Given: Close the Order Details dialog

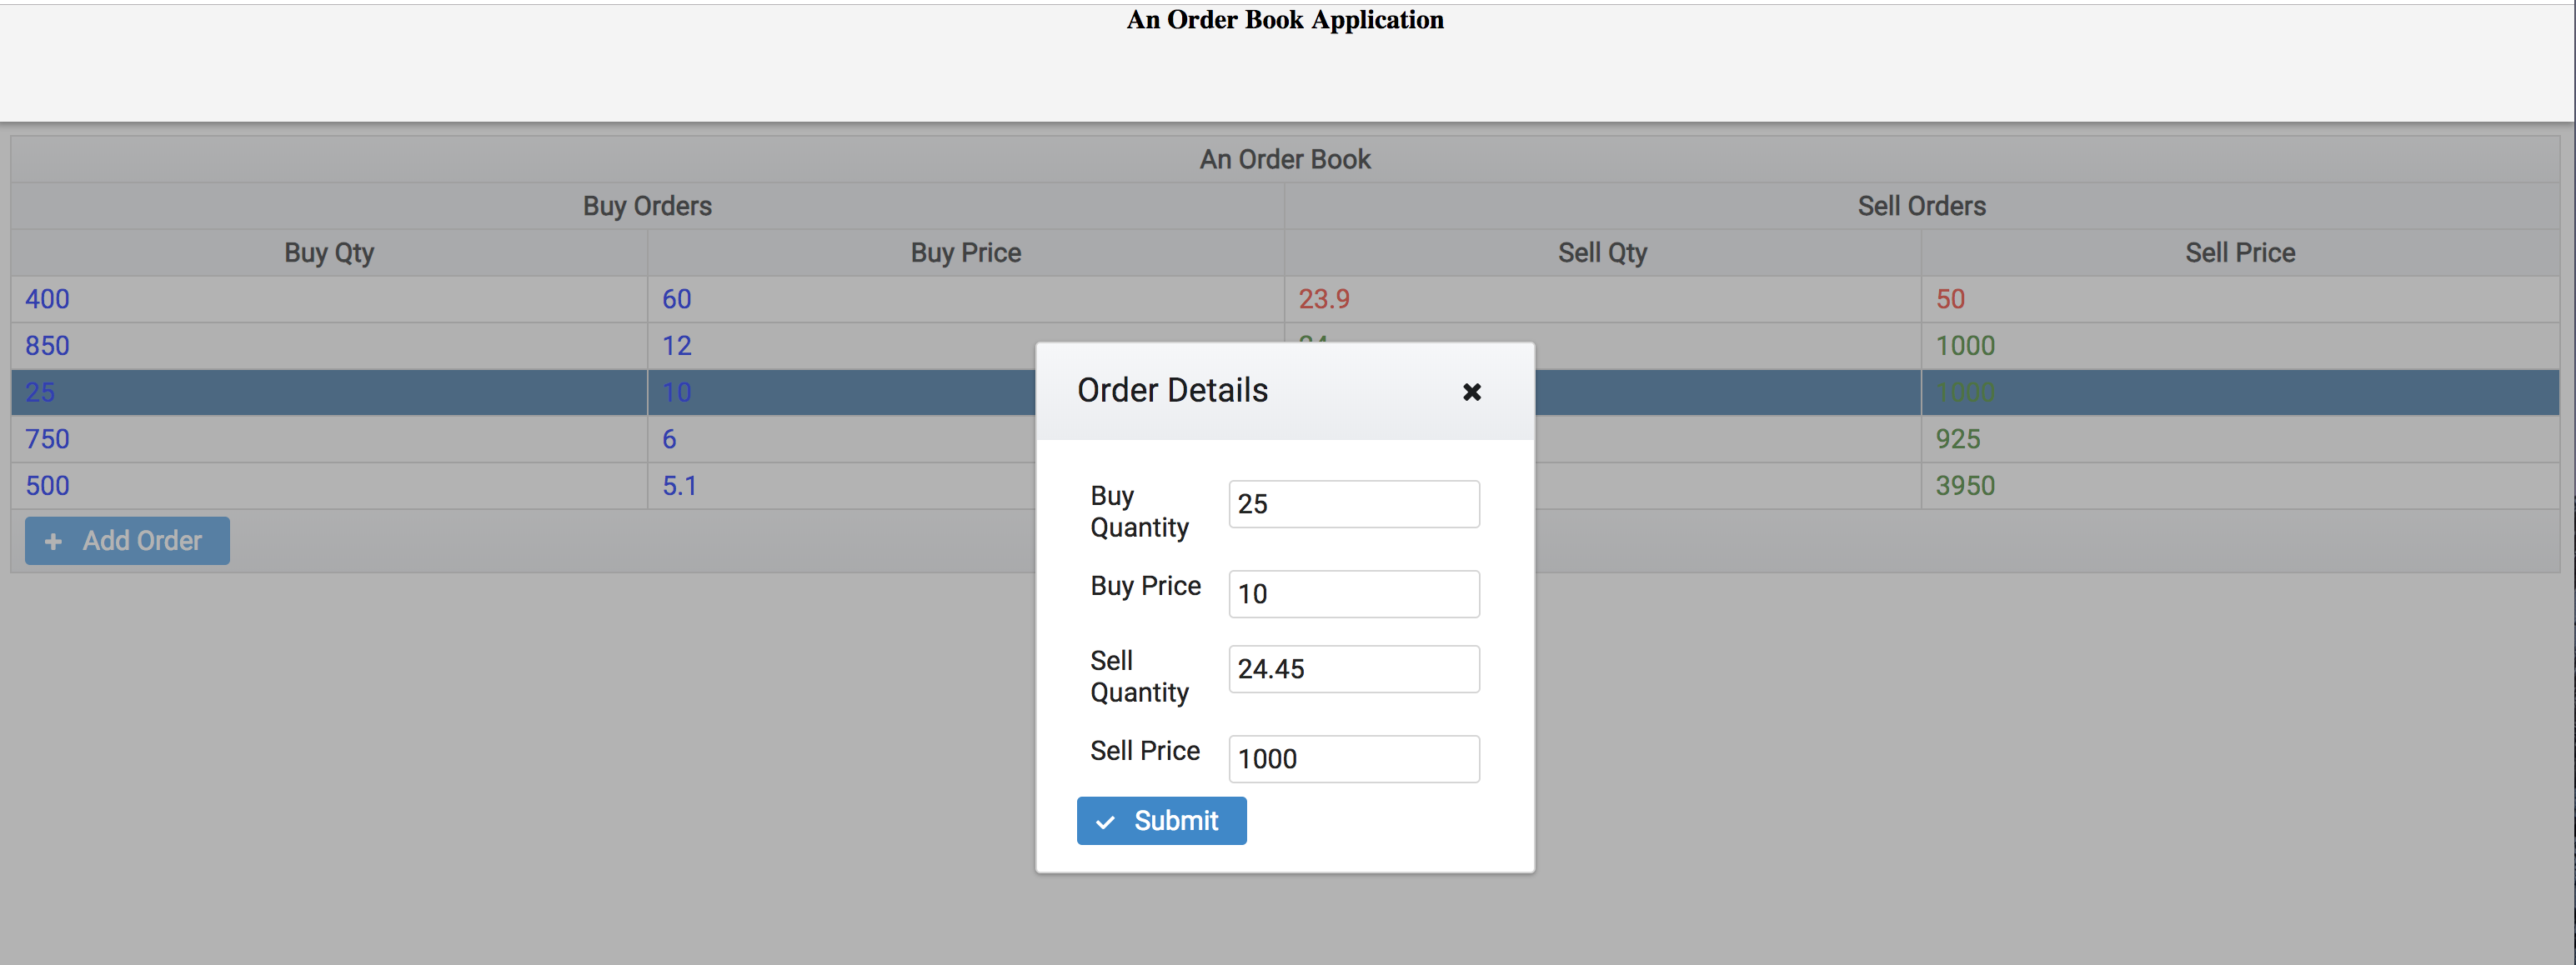Looking at the screenshot, I should click(x=1471, y=392).
